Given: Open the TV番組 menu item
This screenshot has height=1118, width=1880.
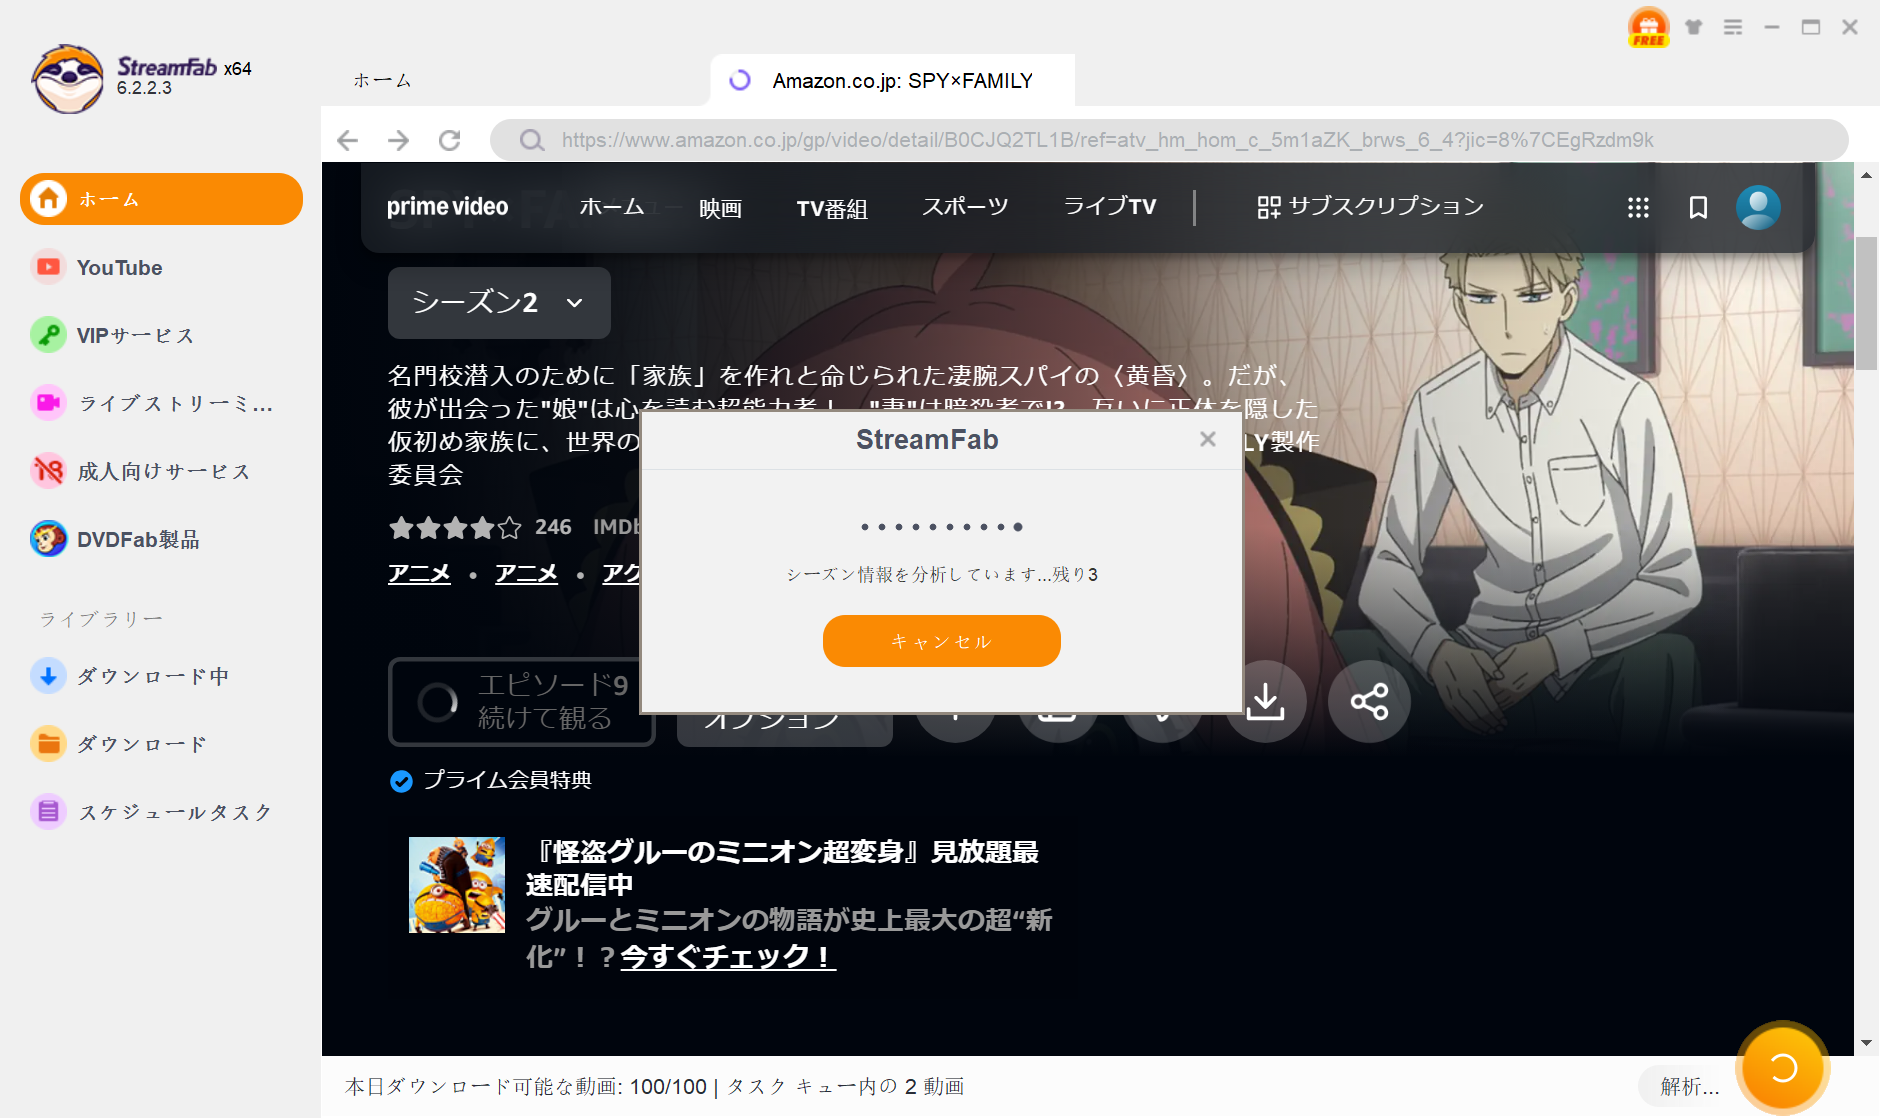Looking at the screenshot, I should (x=832, y=207).
